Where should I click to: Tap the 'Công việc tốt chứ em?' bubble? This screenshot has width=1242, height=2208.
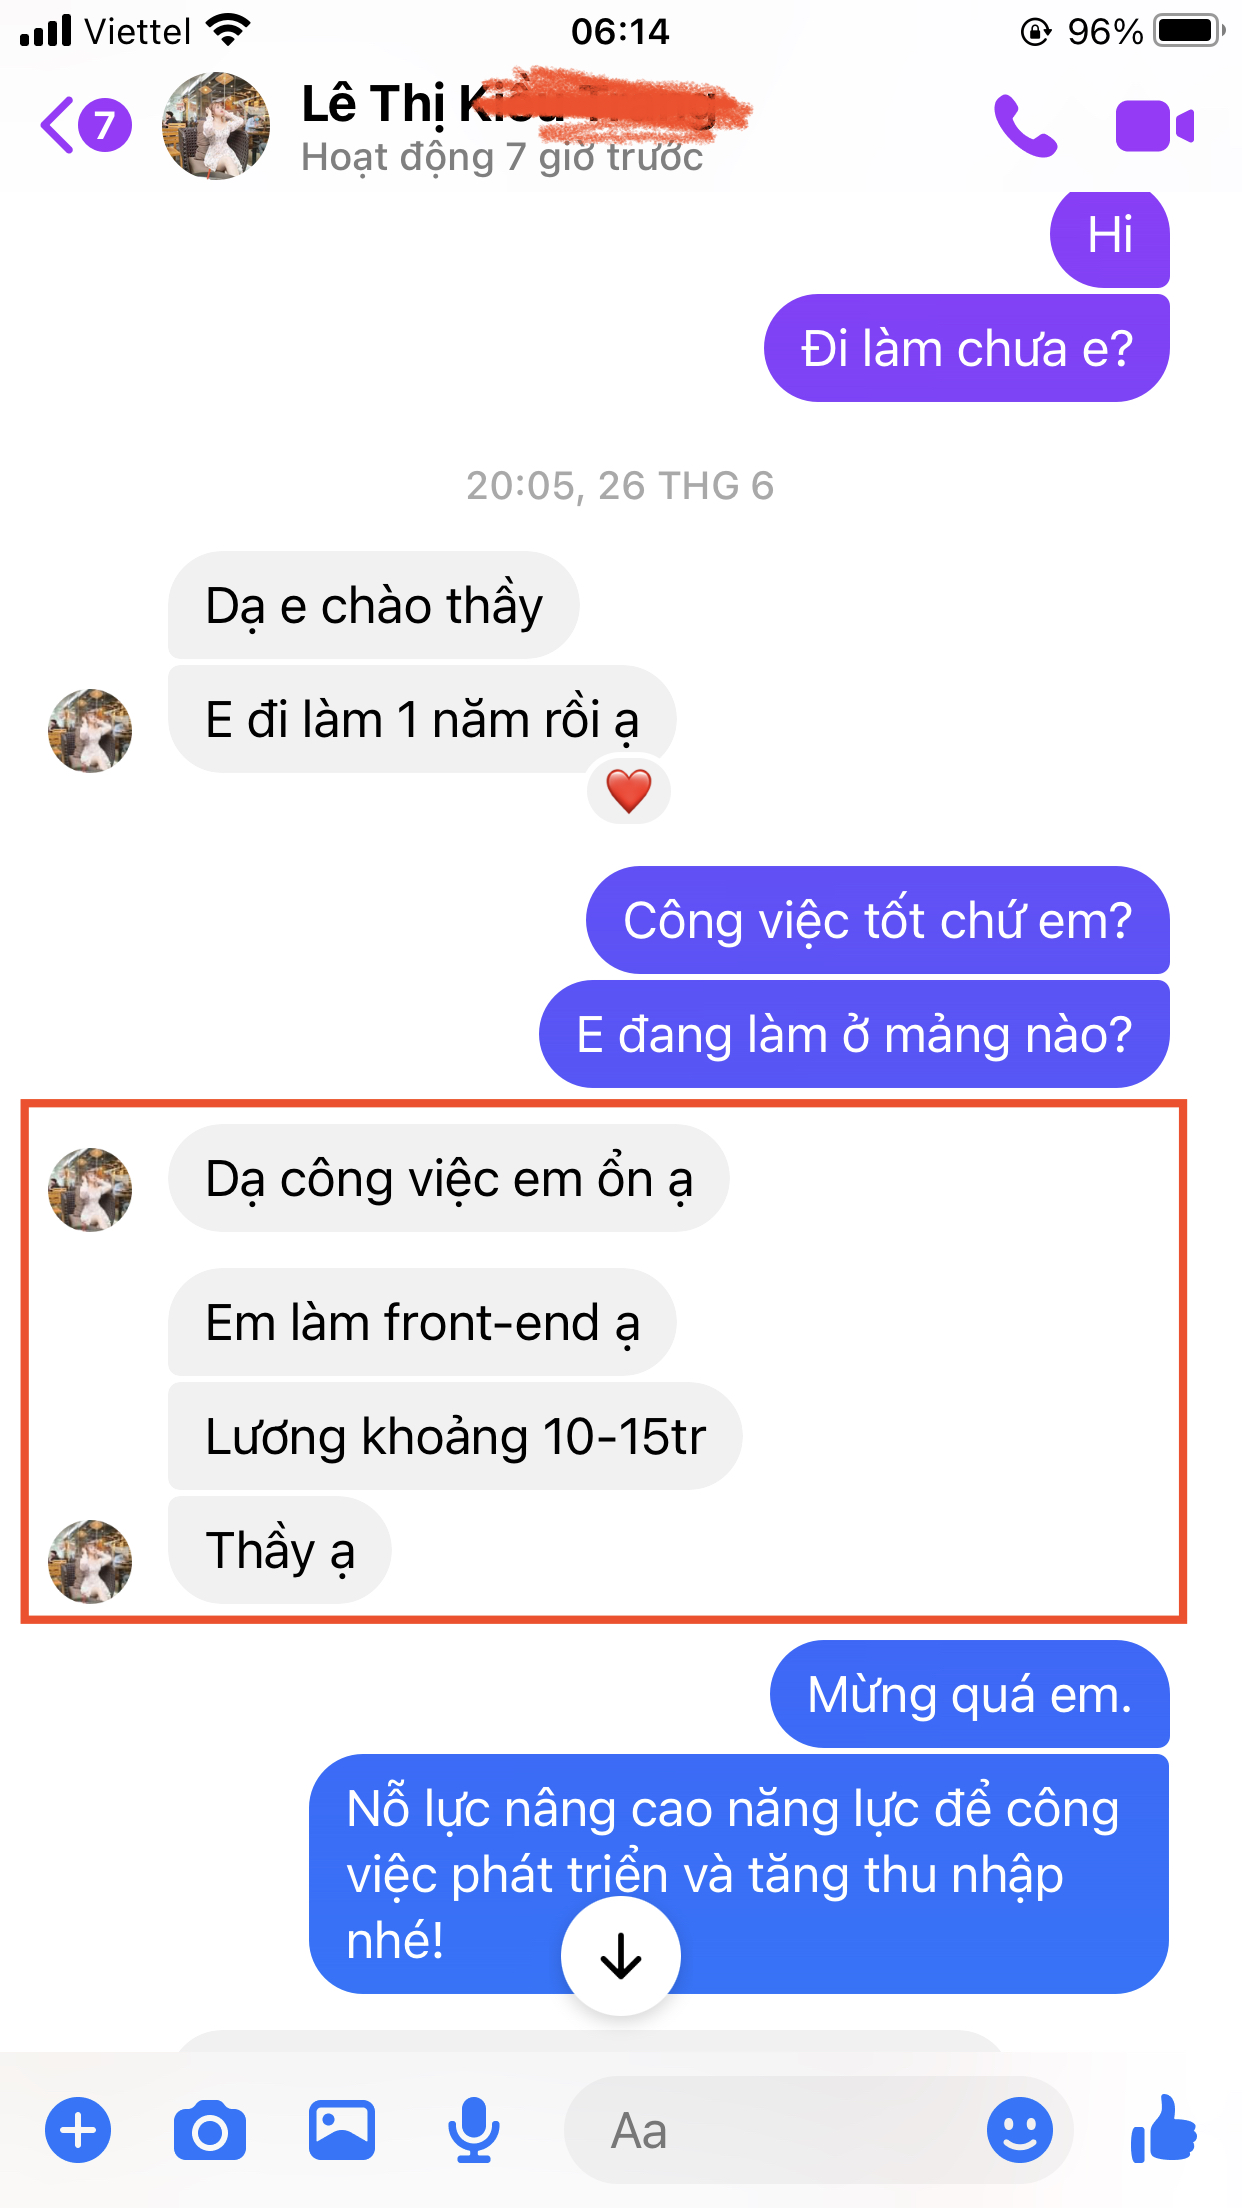point(878,920)
